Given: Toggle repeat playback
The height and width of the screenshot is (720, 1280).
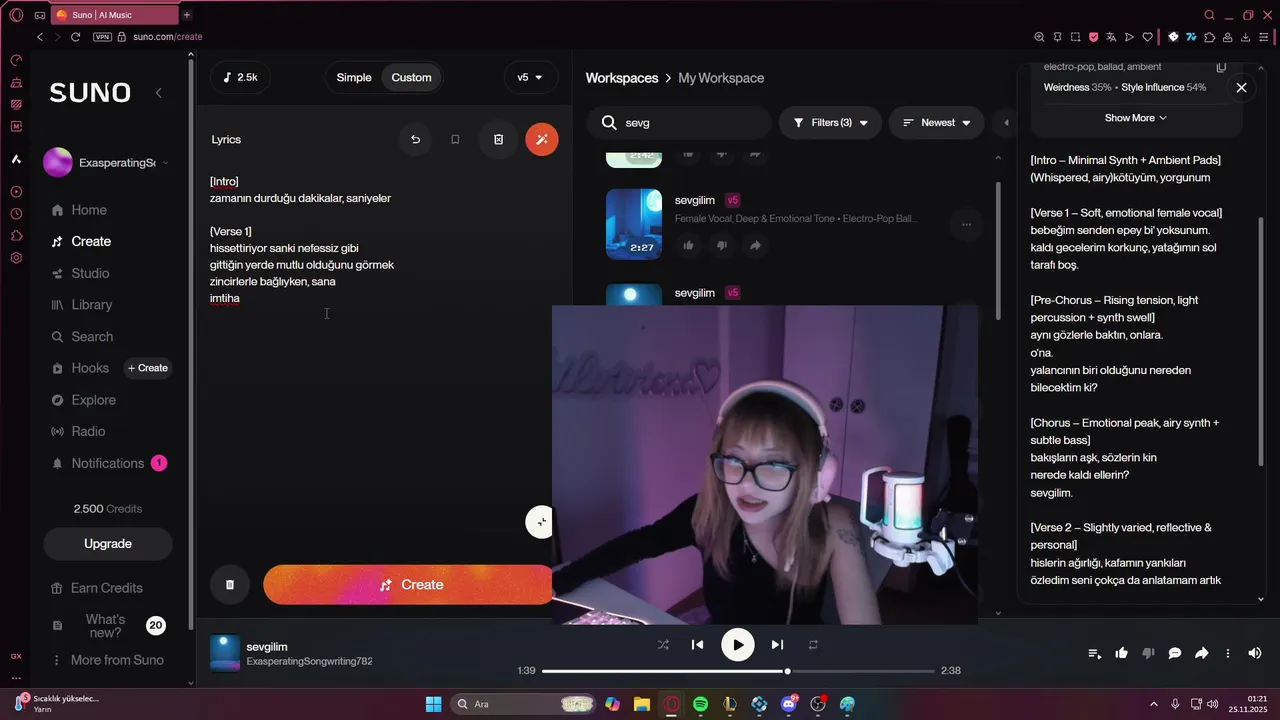Looking at the screenshot, I should click(813, 645).
